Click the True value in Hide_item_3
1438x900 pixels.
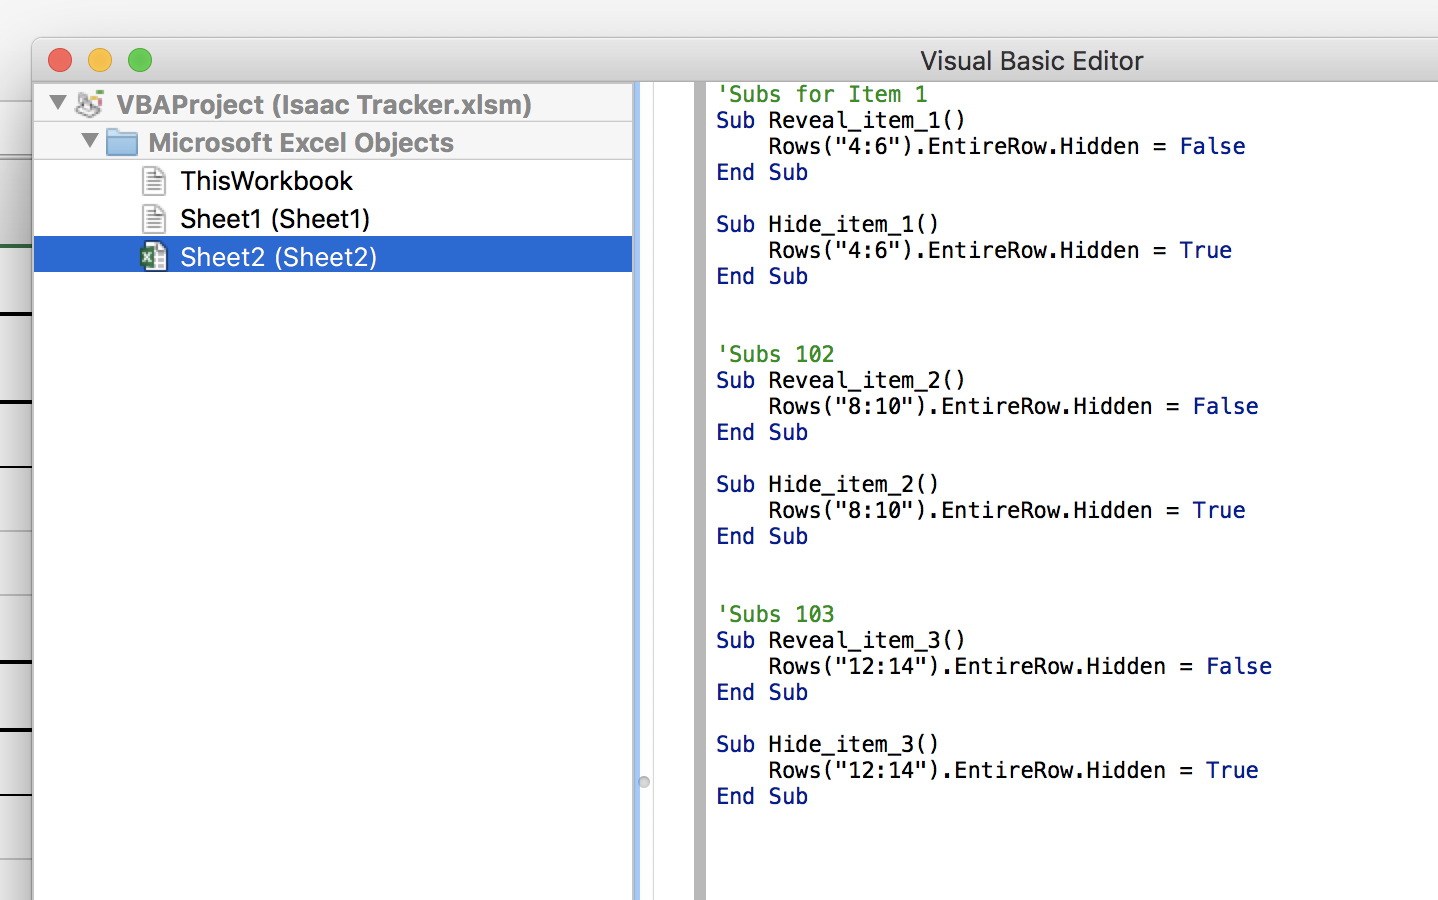click(x=1232, y=770)
